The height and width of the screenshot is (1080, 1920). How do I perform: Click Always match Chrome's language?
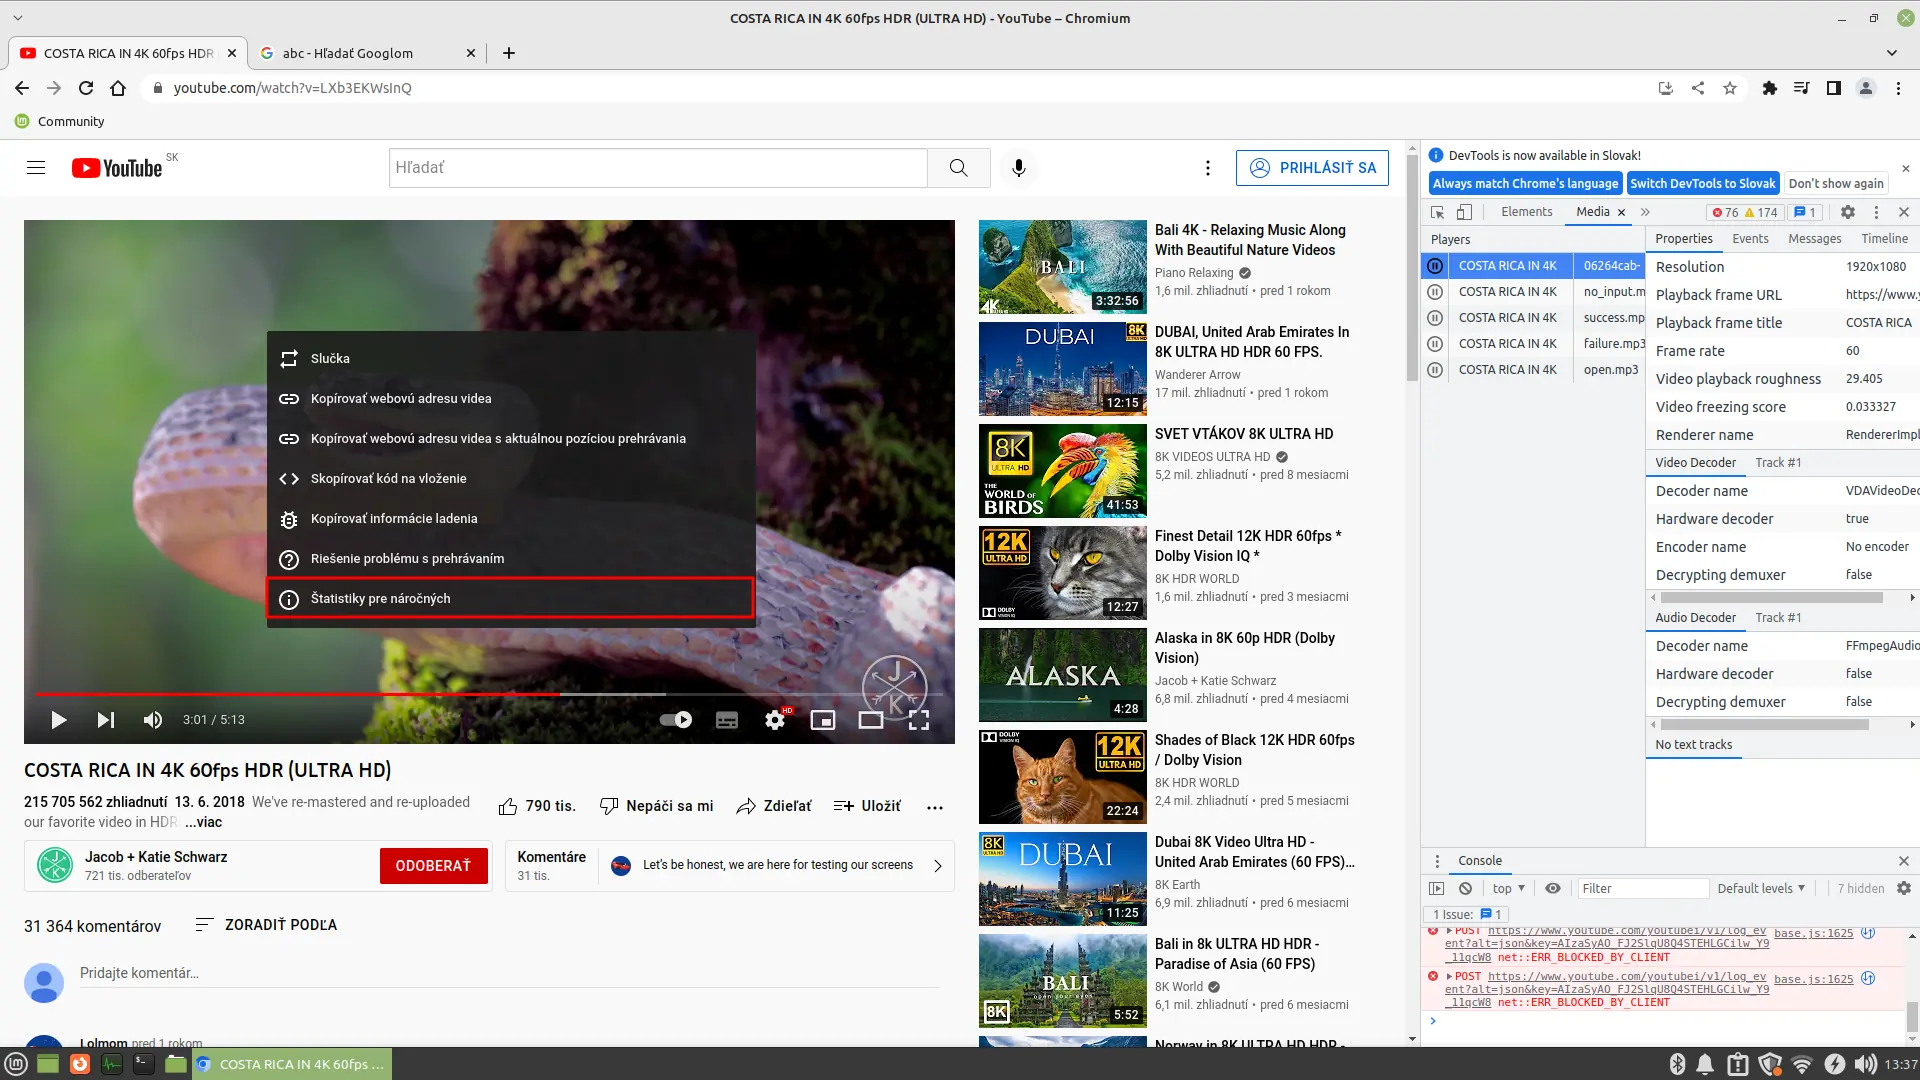tap(1525, 184)
